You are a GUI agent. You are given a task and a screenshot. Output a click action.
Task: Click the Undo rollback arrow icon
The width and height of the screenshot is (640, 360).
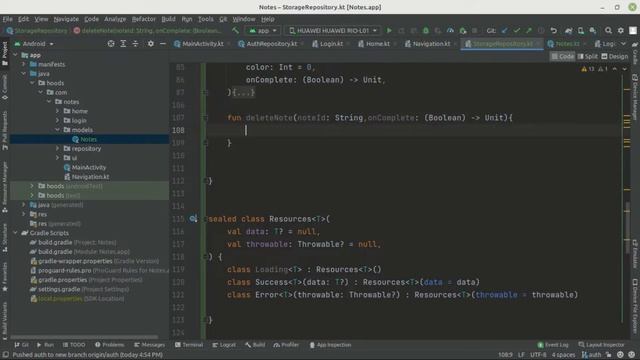click(x=553, y=31)
